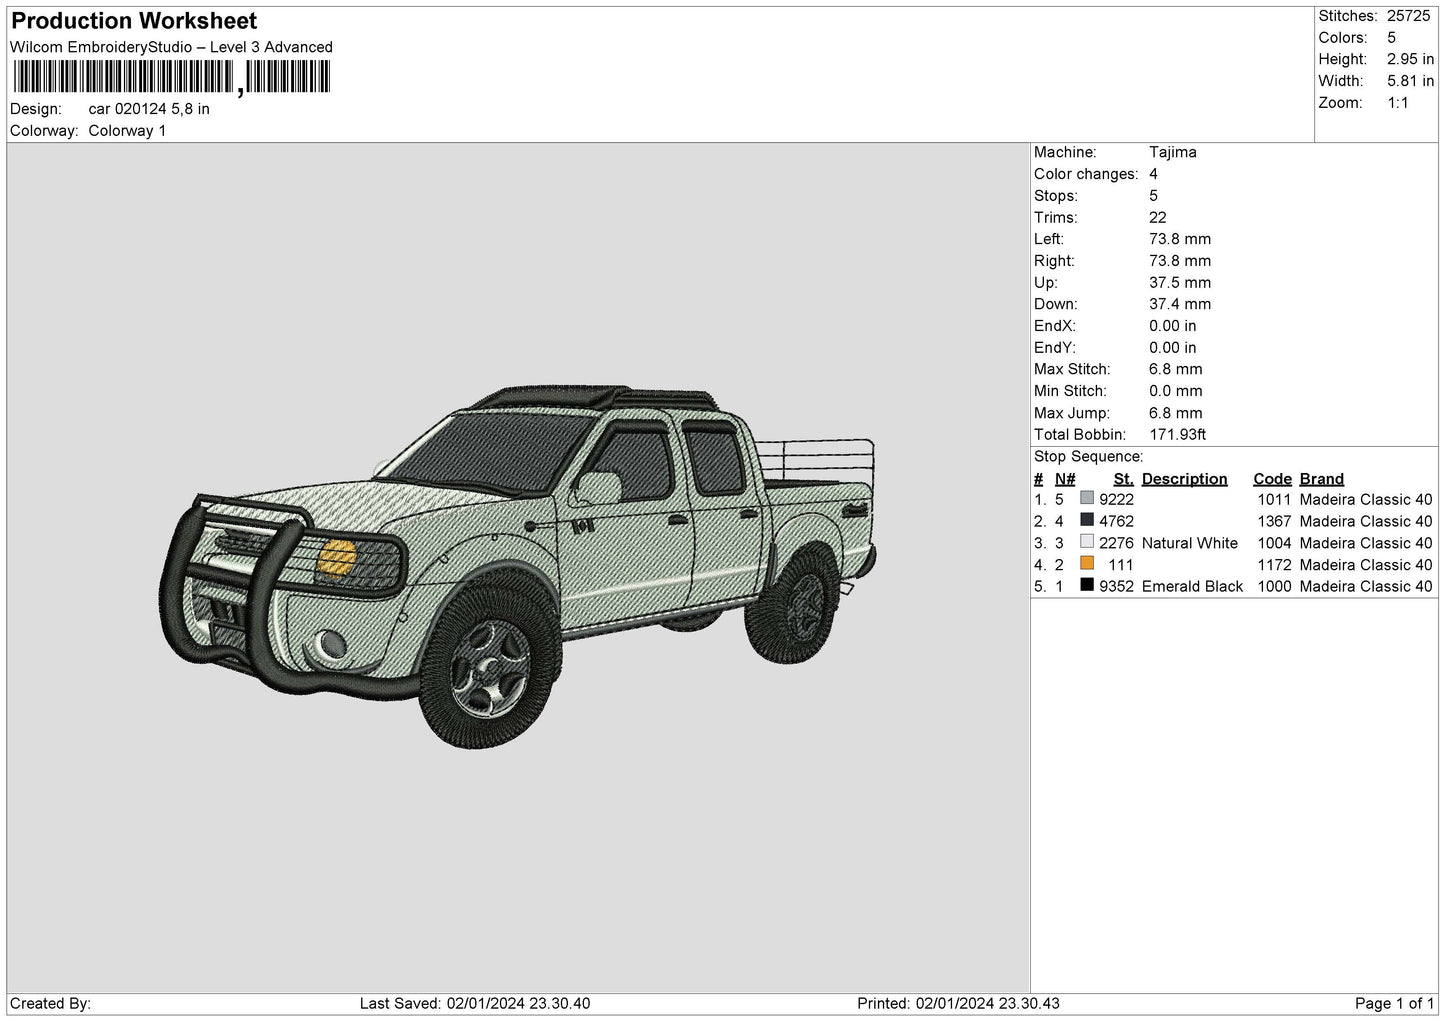This screenshot has height=1021, width=1445.
Task: Click the Machine value 'Tajima'
Action: tap(1172, 152)
